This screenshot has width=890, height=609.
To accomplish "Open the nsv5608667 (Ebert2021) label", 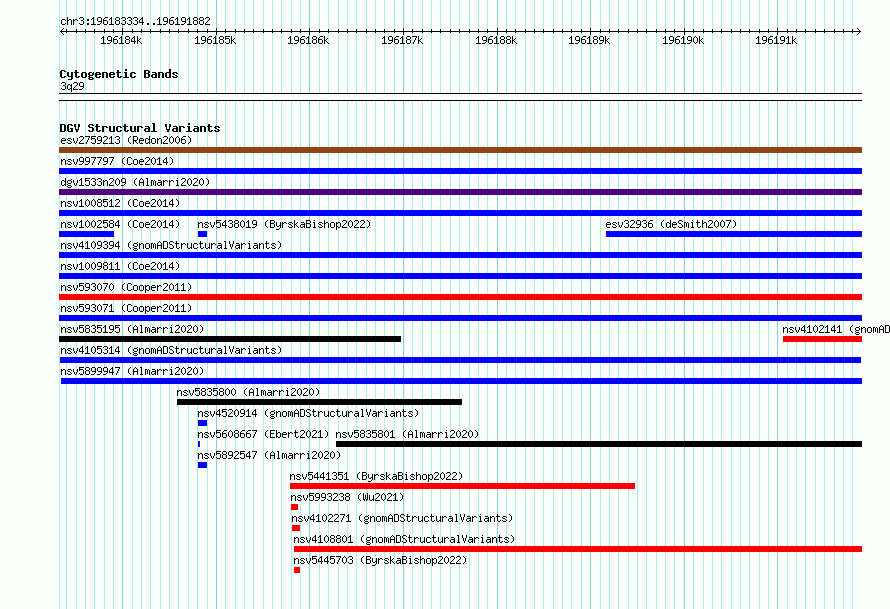I will tap(263, 434).
